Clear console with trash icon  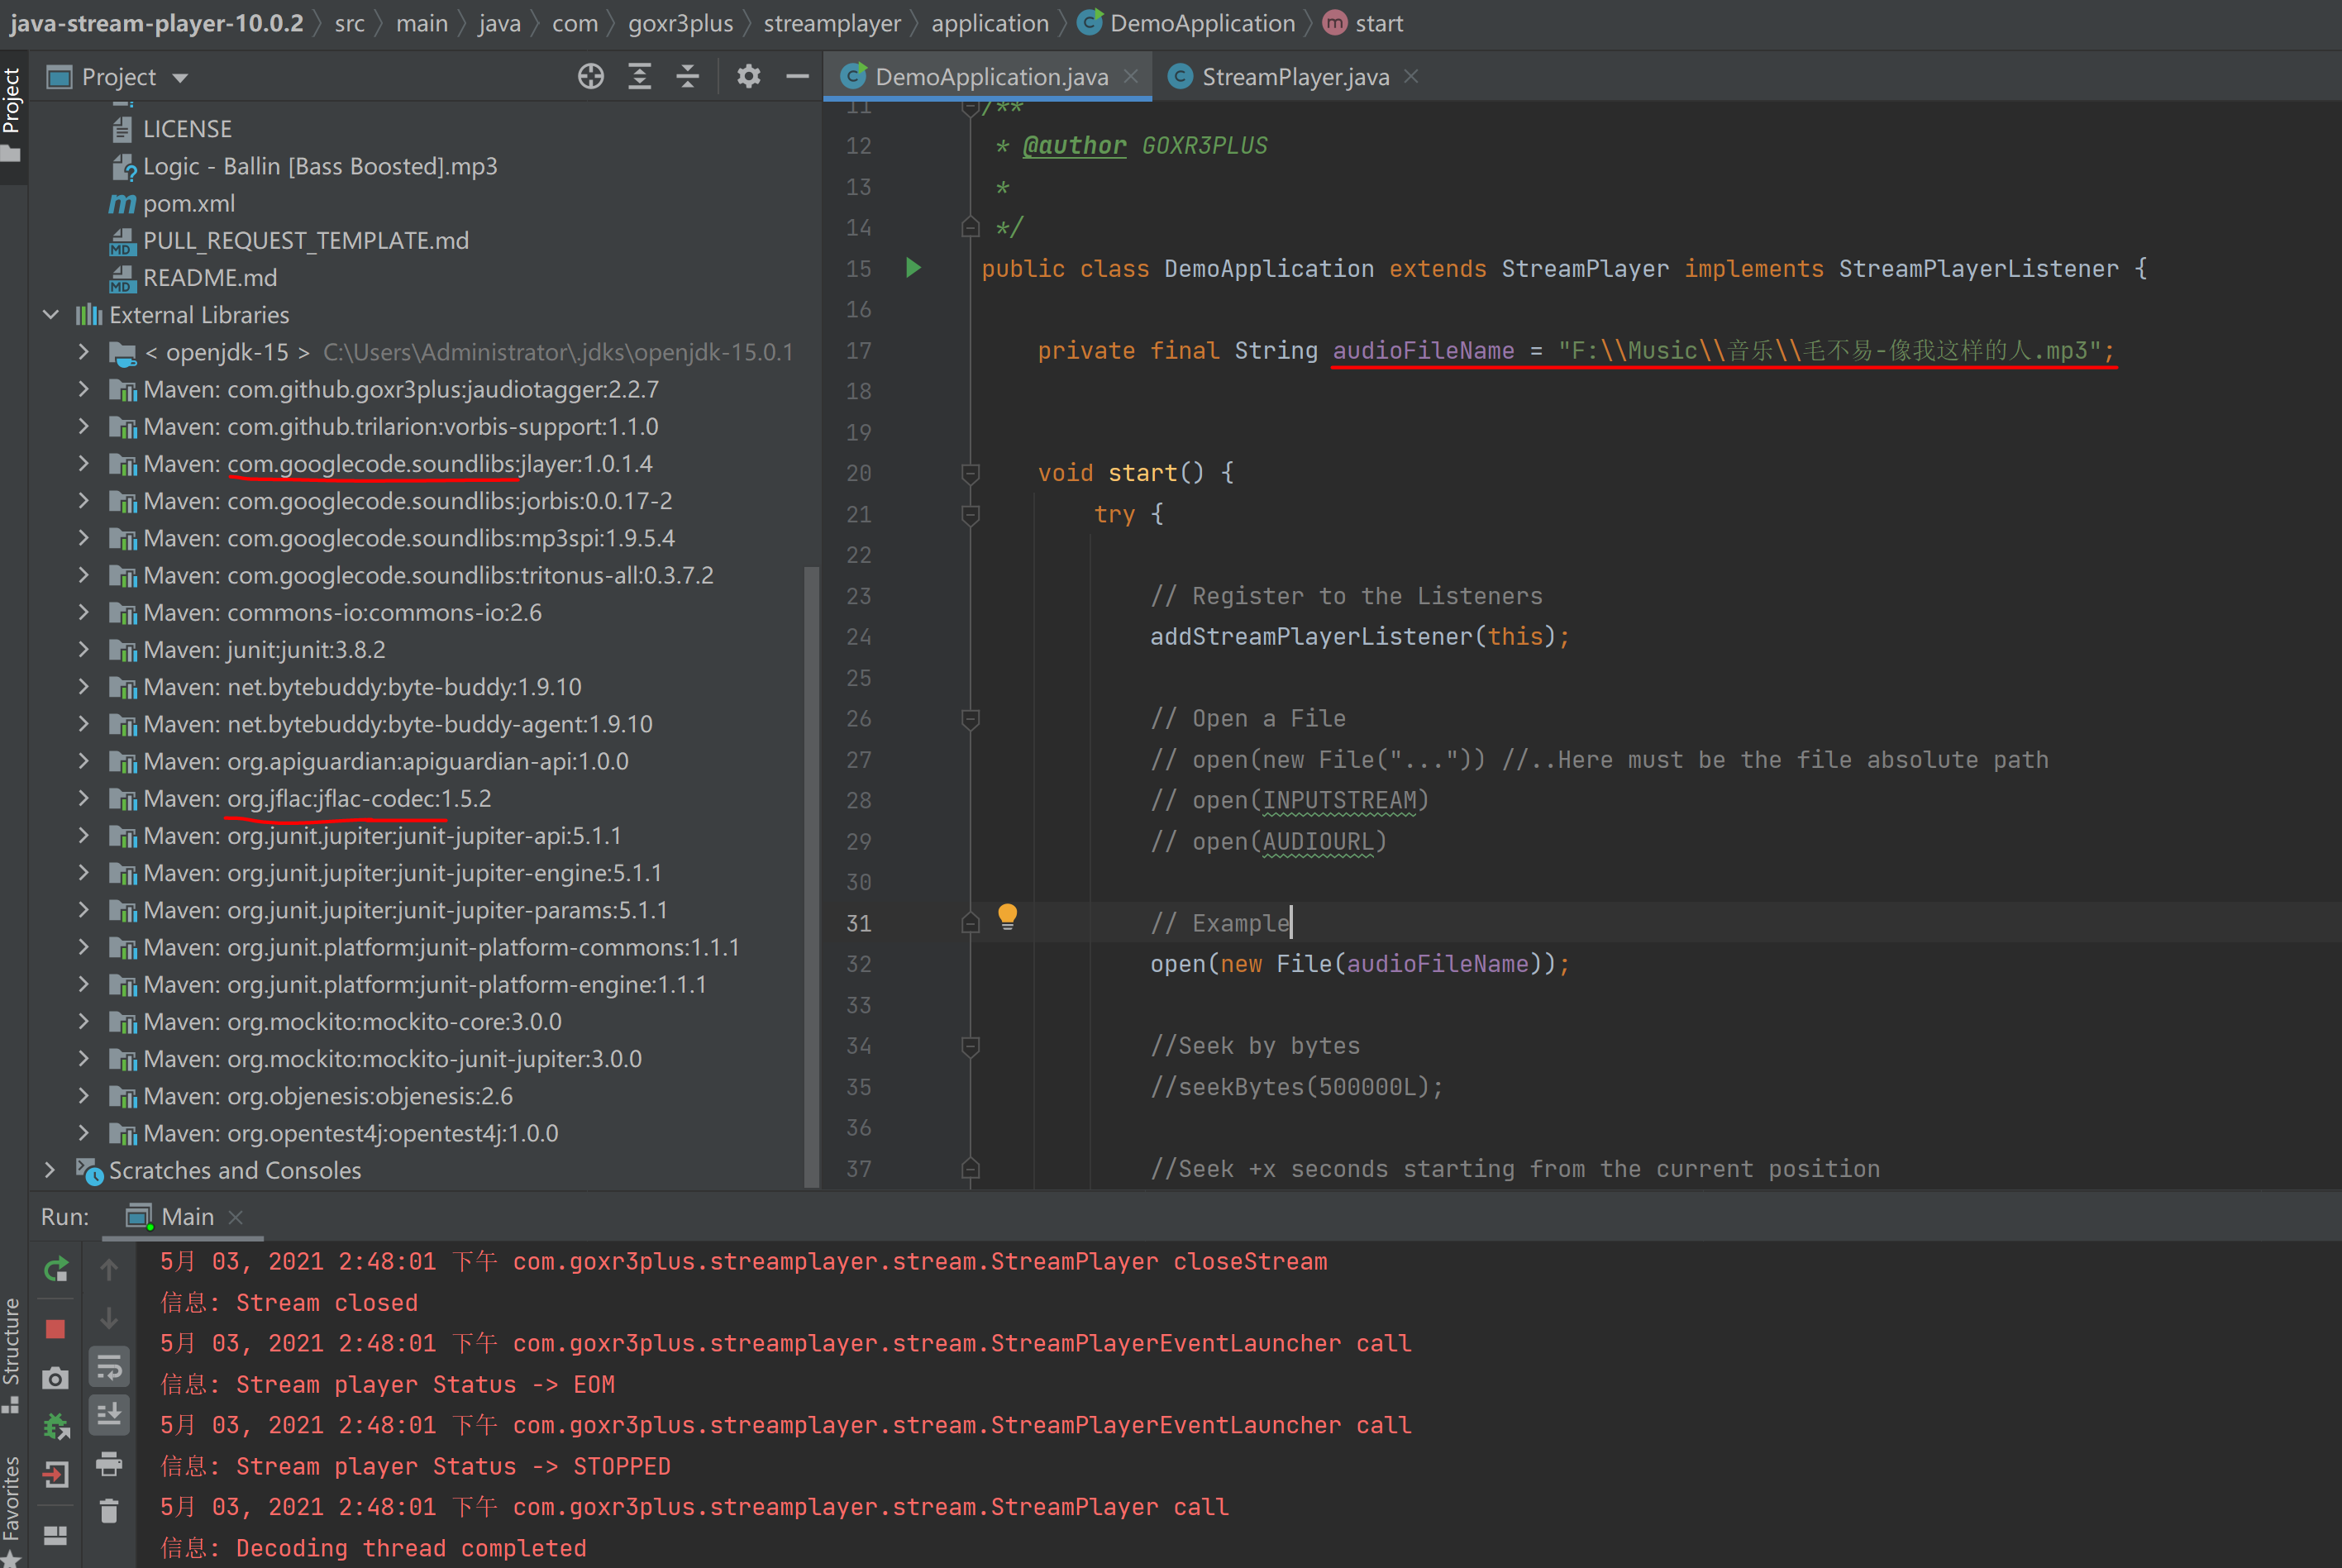109,1511
